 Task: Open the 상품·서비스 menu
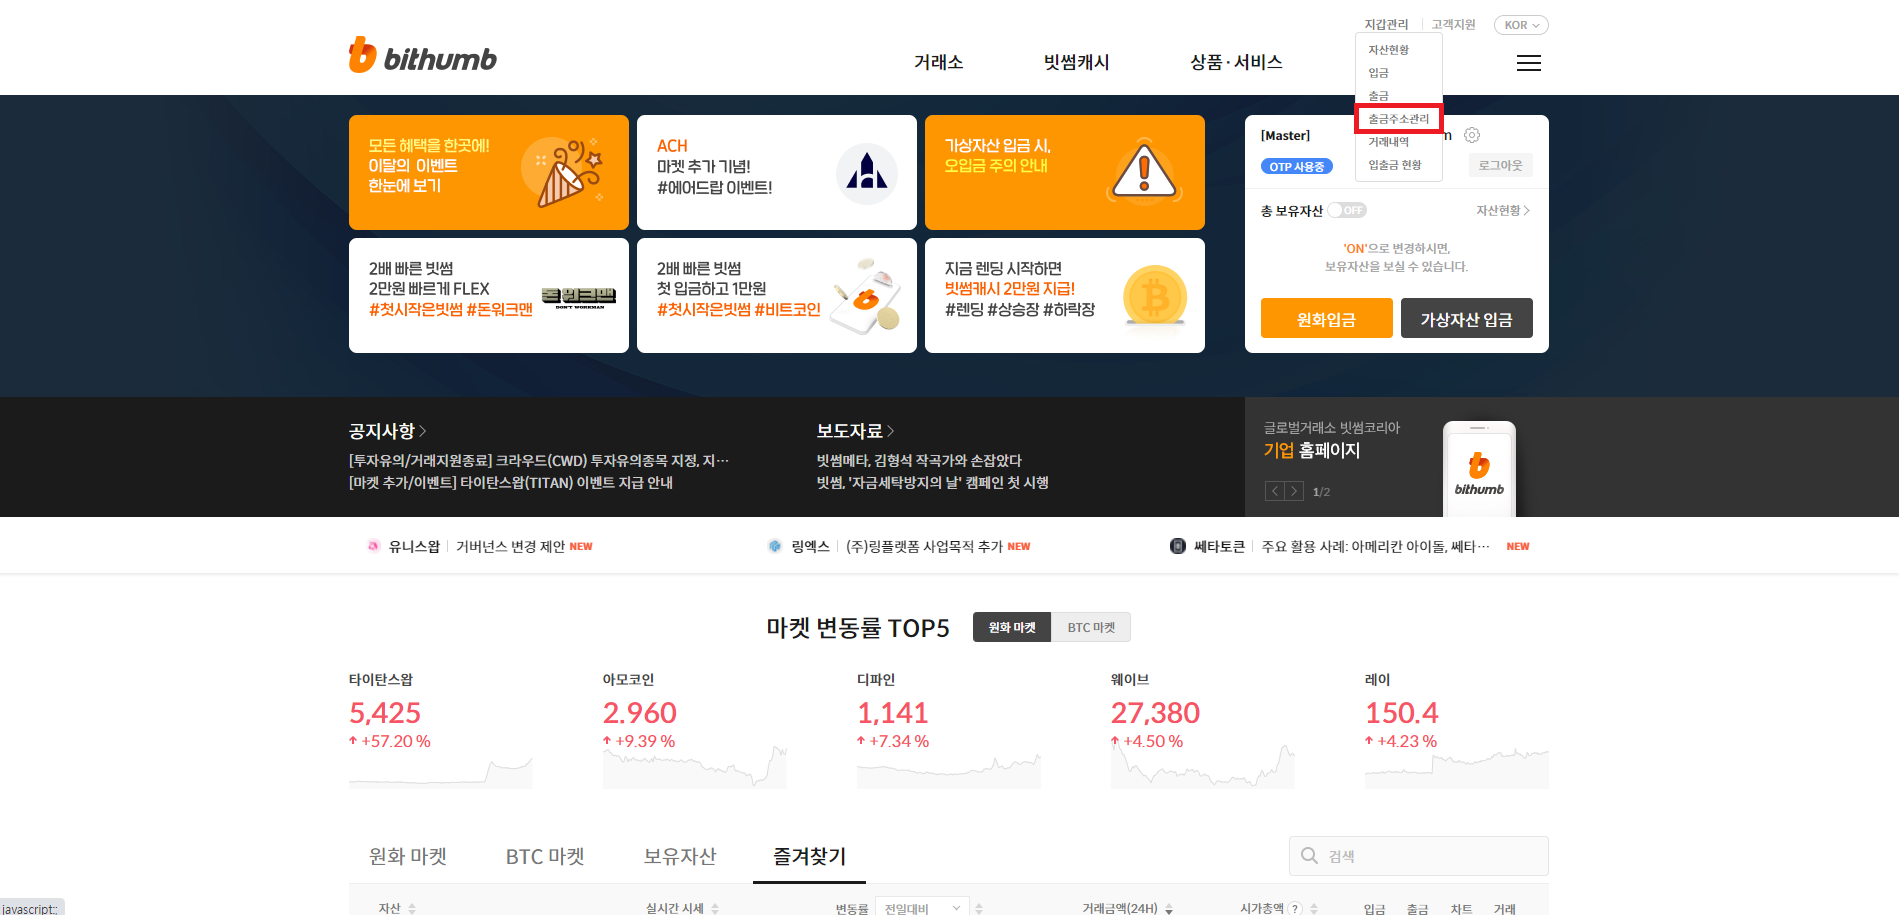1236,62
